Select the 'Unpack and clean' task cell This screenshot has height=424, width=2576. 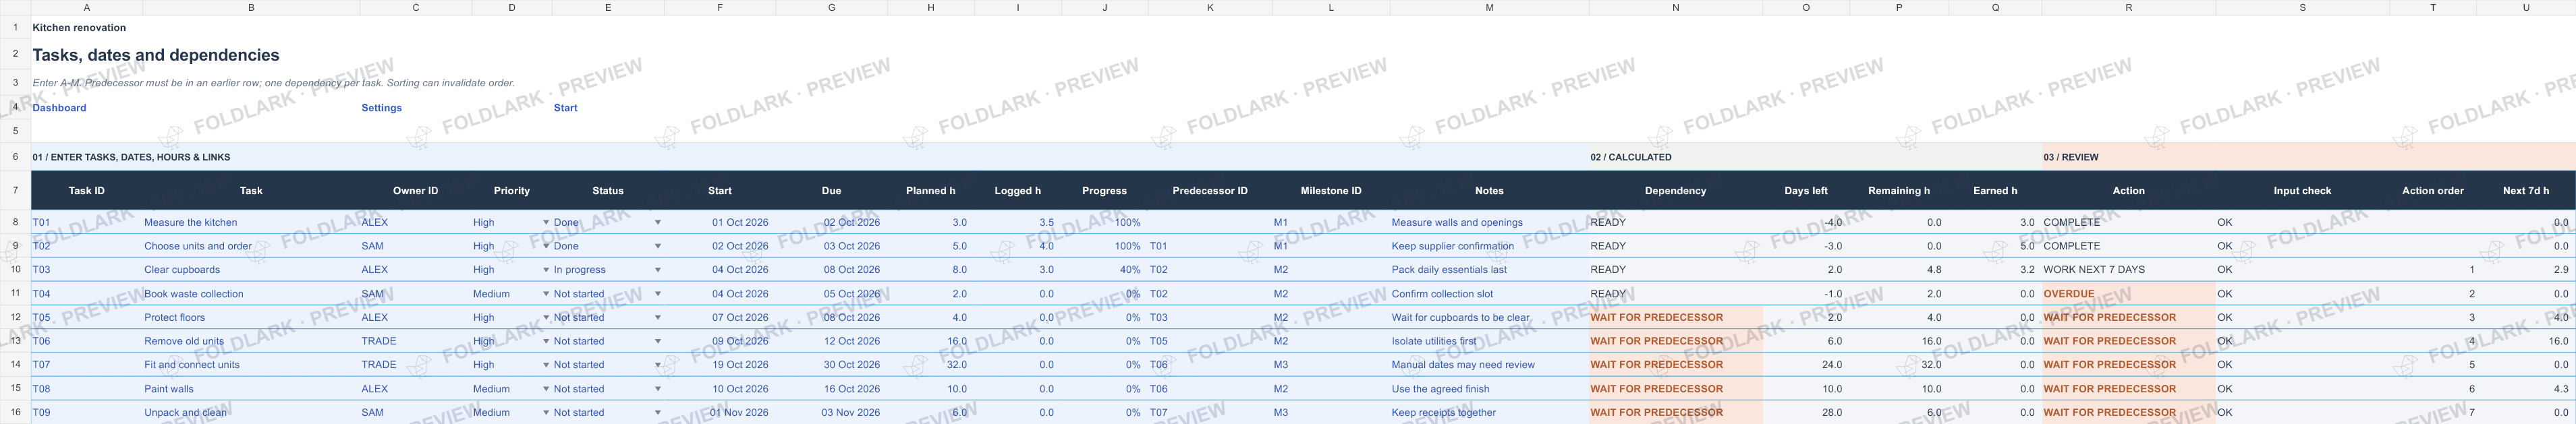[251, 412]
